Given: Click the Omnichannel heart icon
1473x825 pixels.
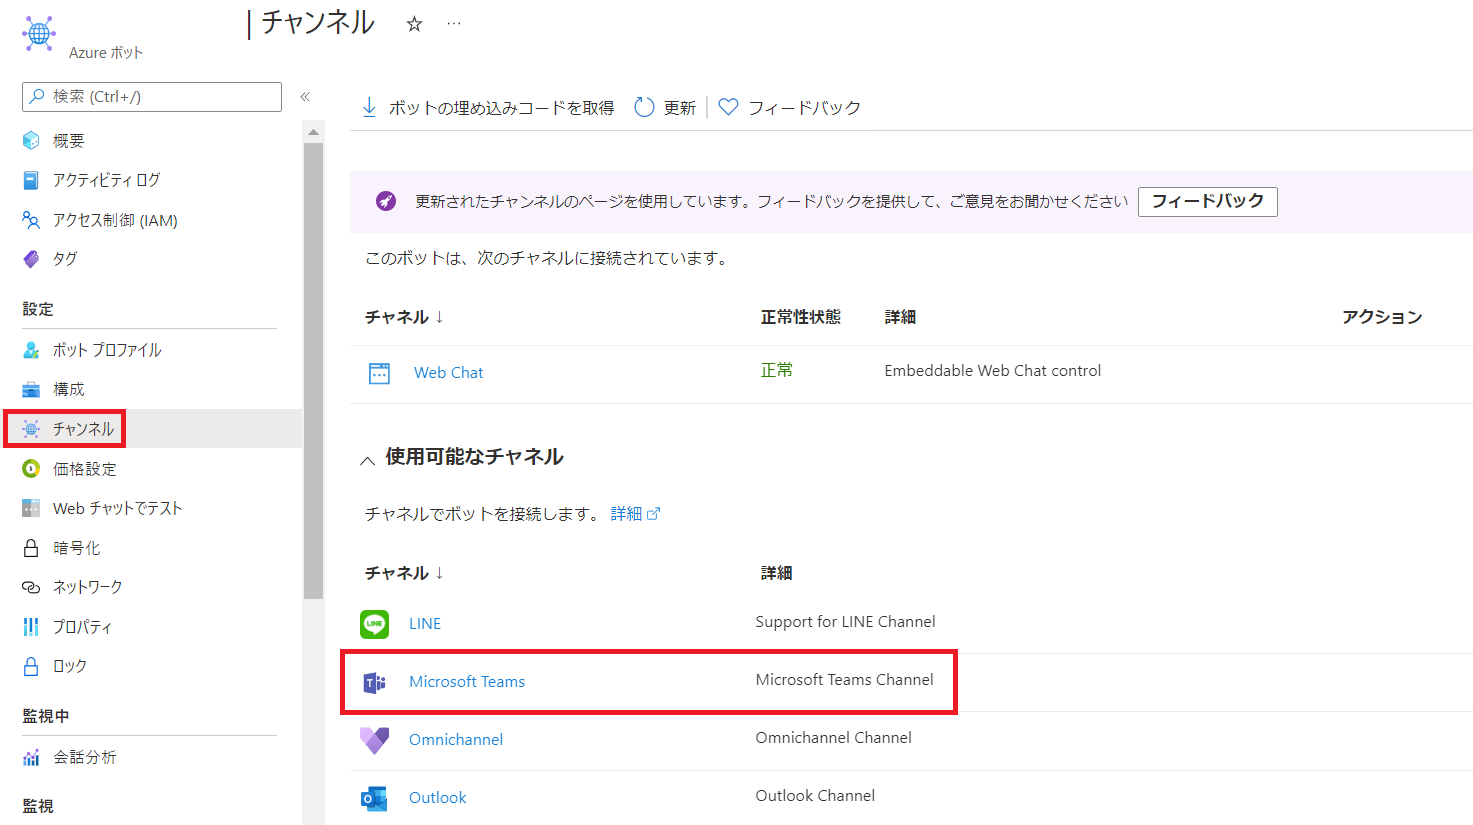Looking at the screenshot, I should (375, 740).
